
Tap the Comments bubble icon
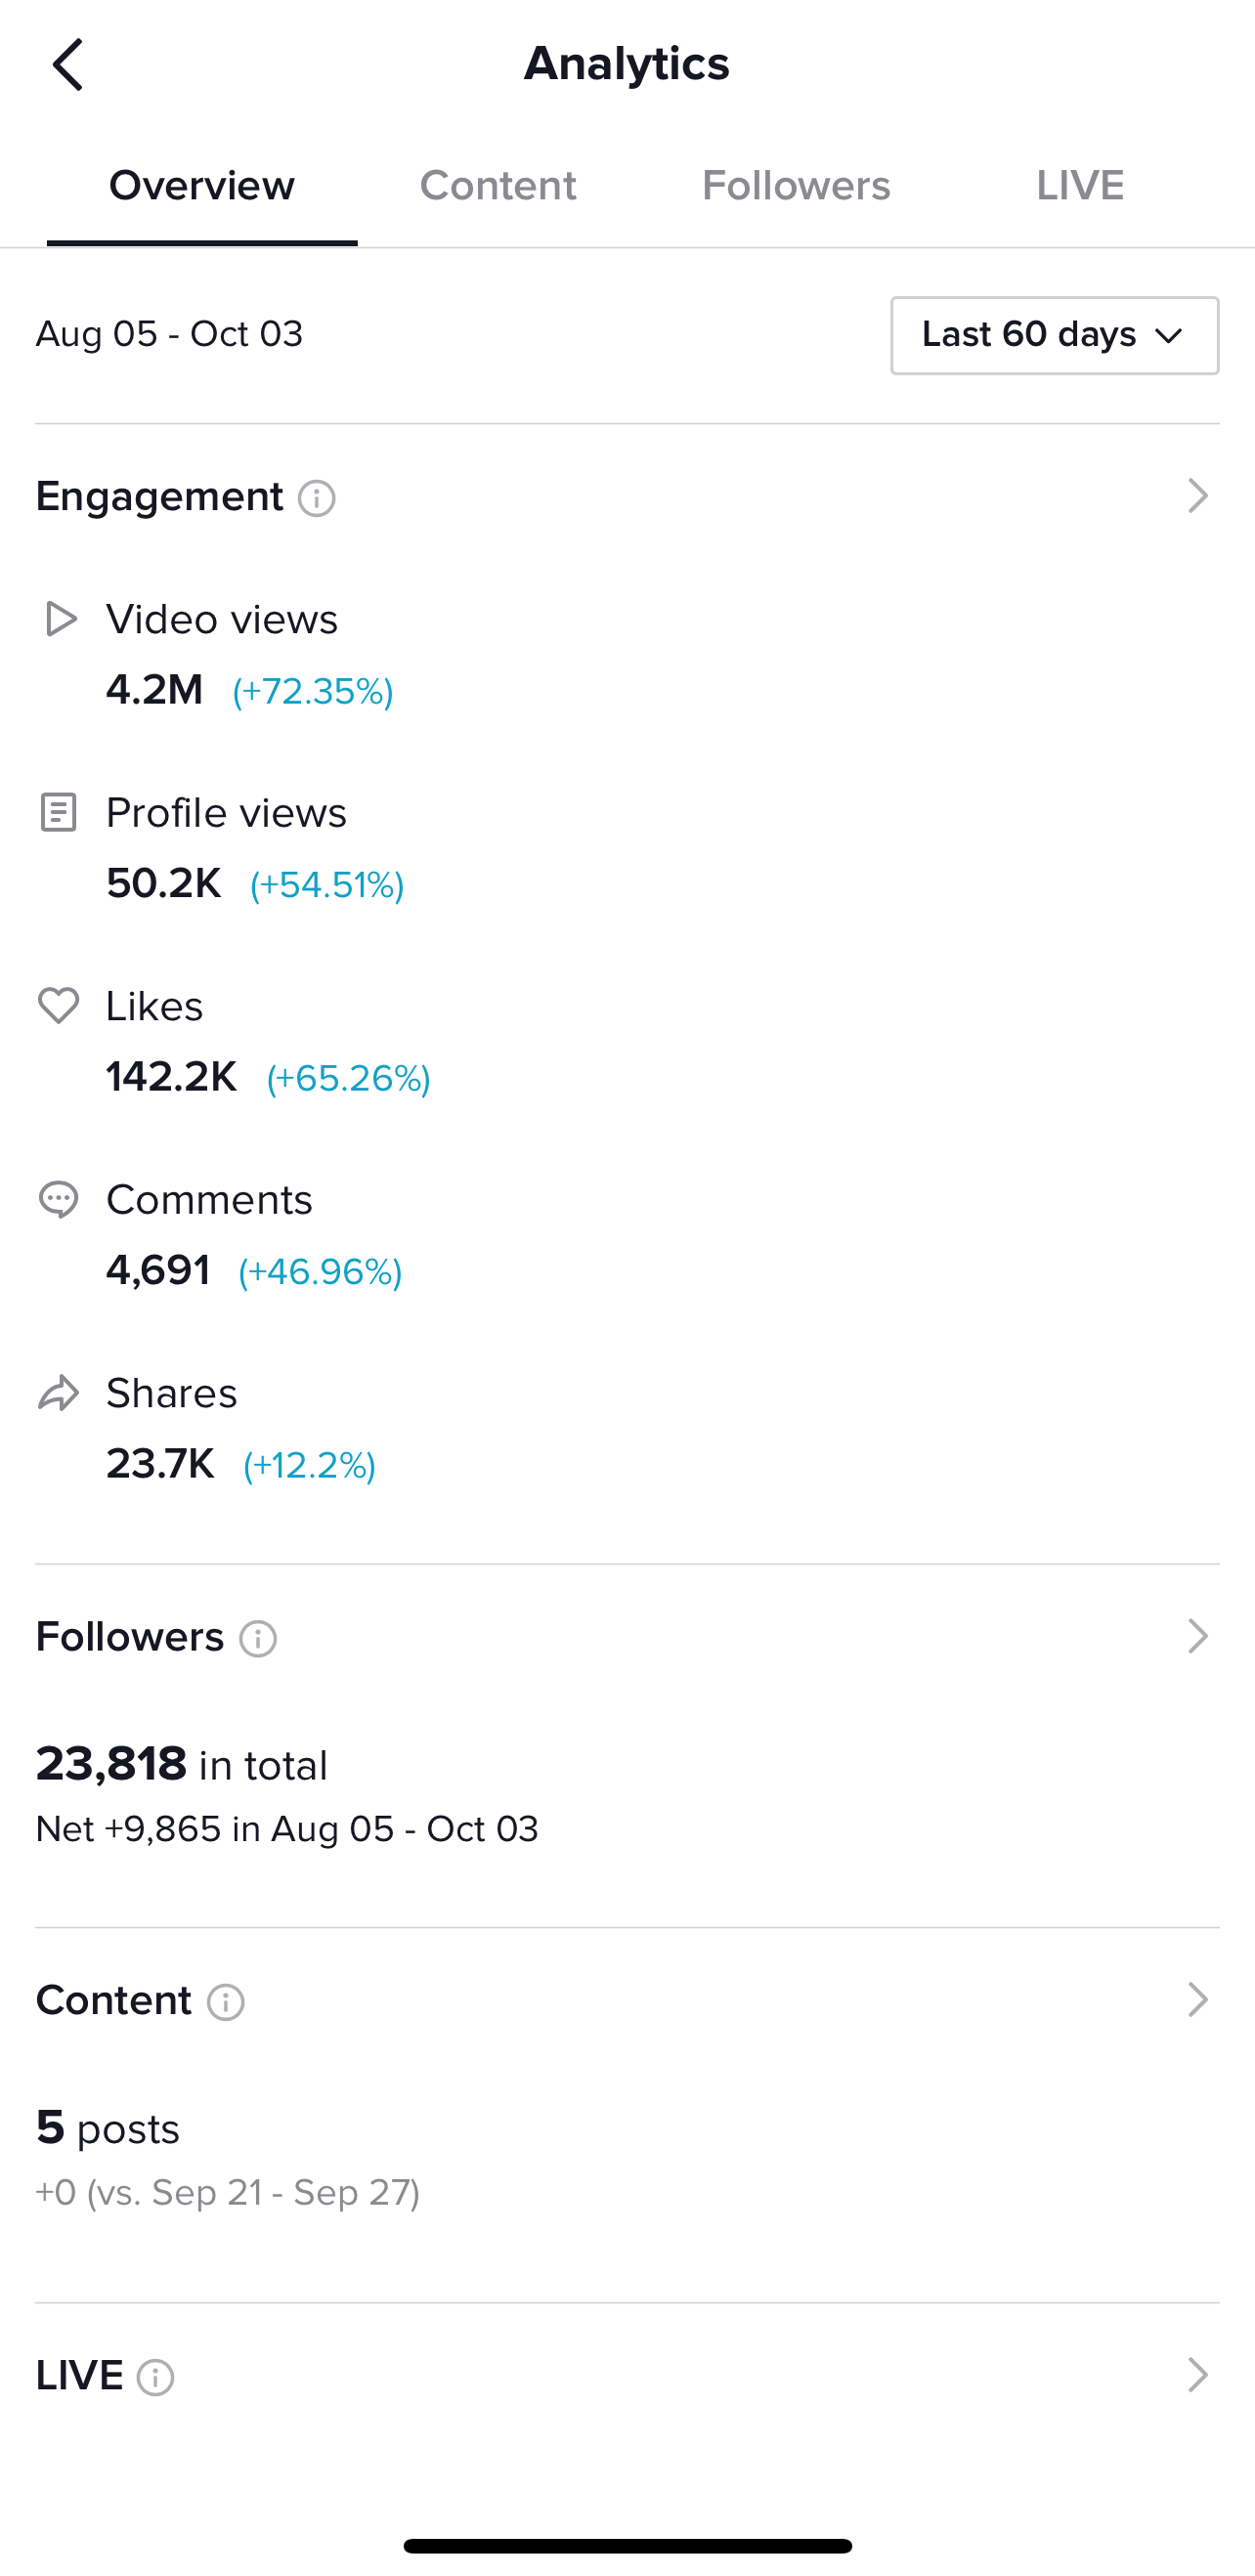pos(58,1199)
